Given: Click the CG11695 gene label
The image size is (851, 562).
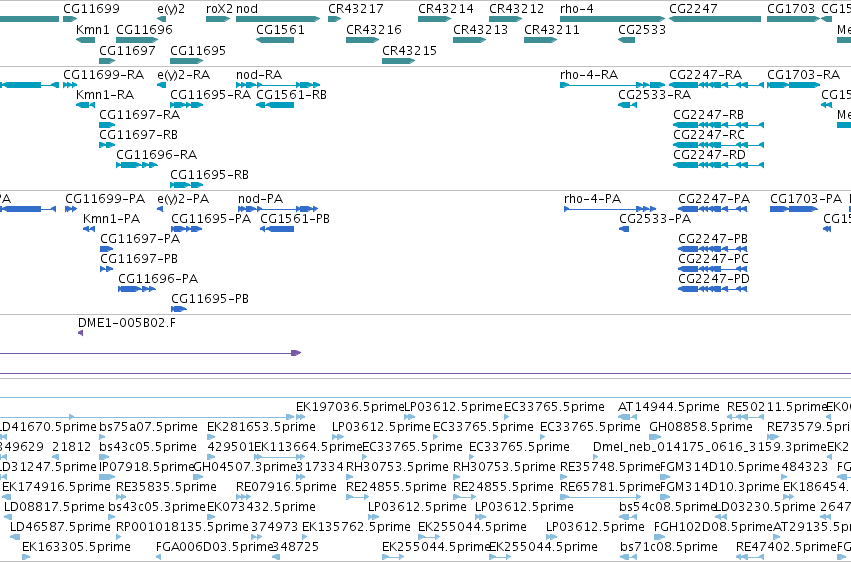Looking at the screenshot, I should coord(198,50).
